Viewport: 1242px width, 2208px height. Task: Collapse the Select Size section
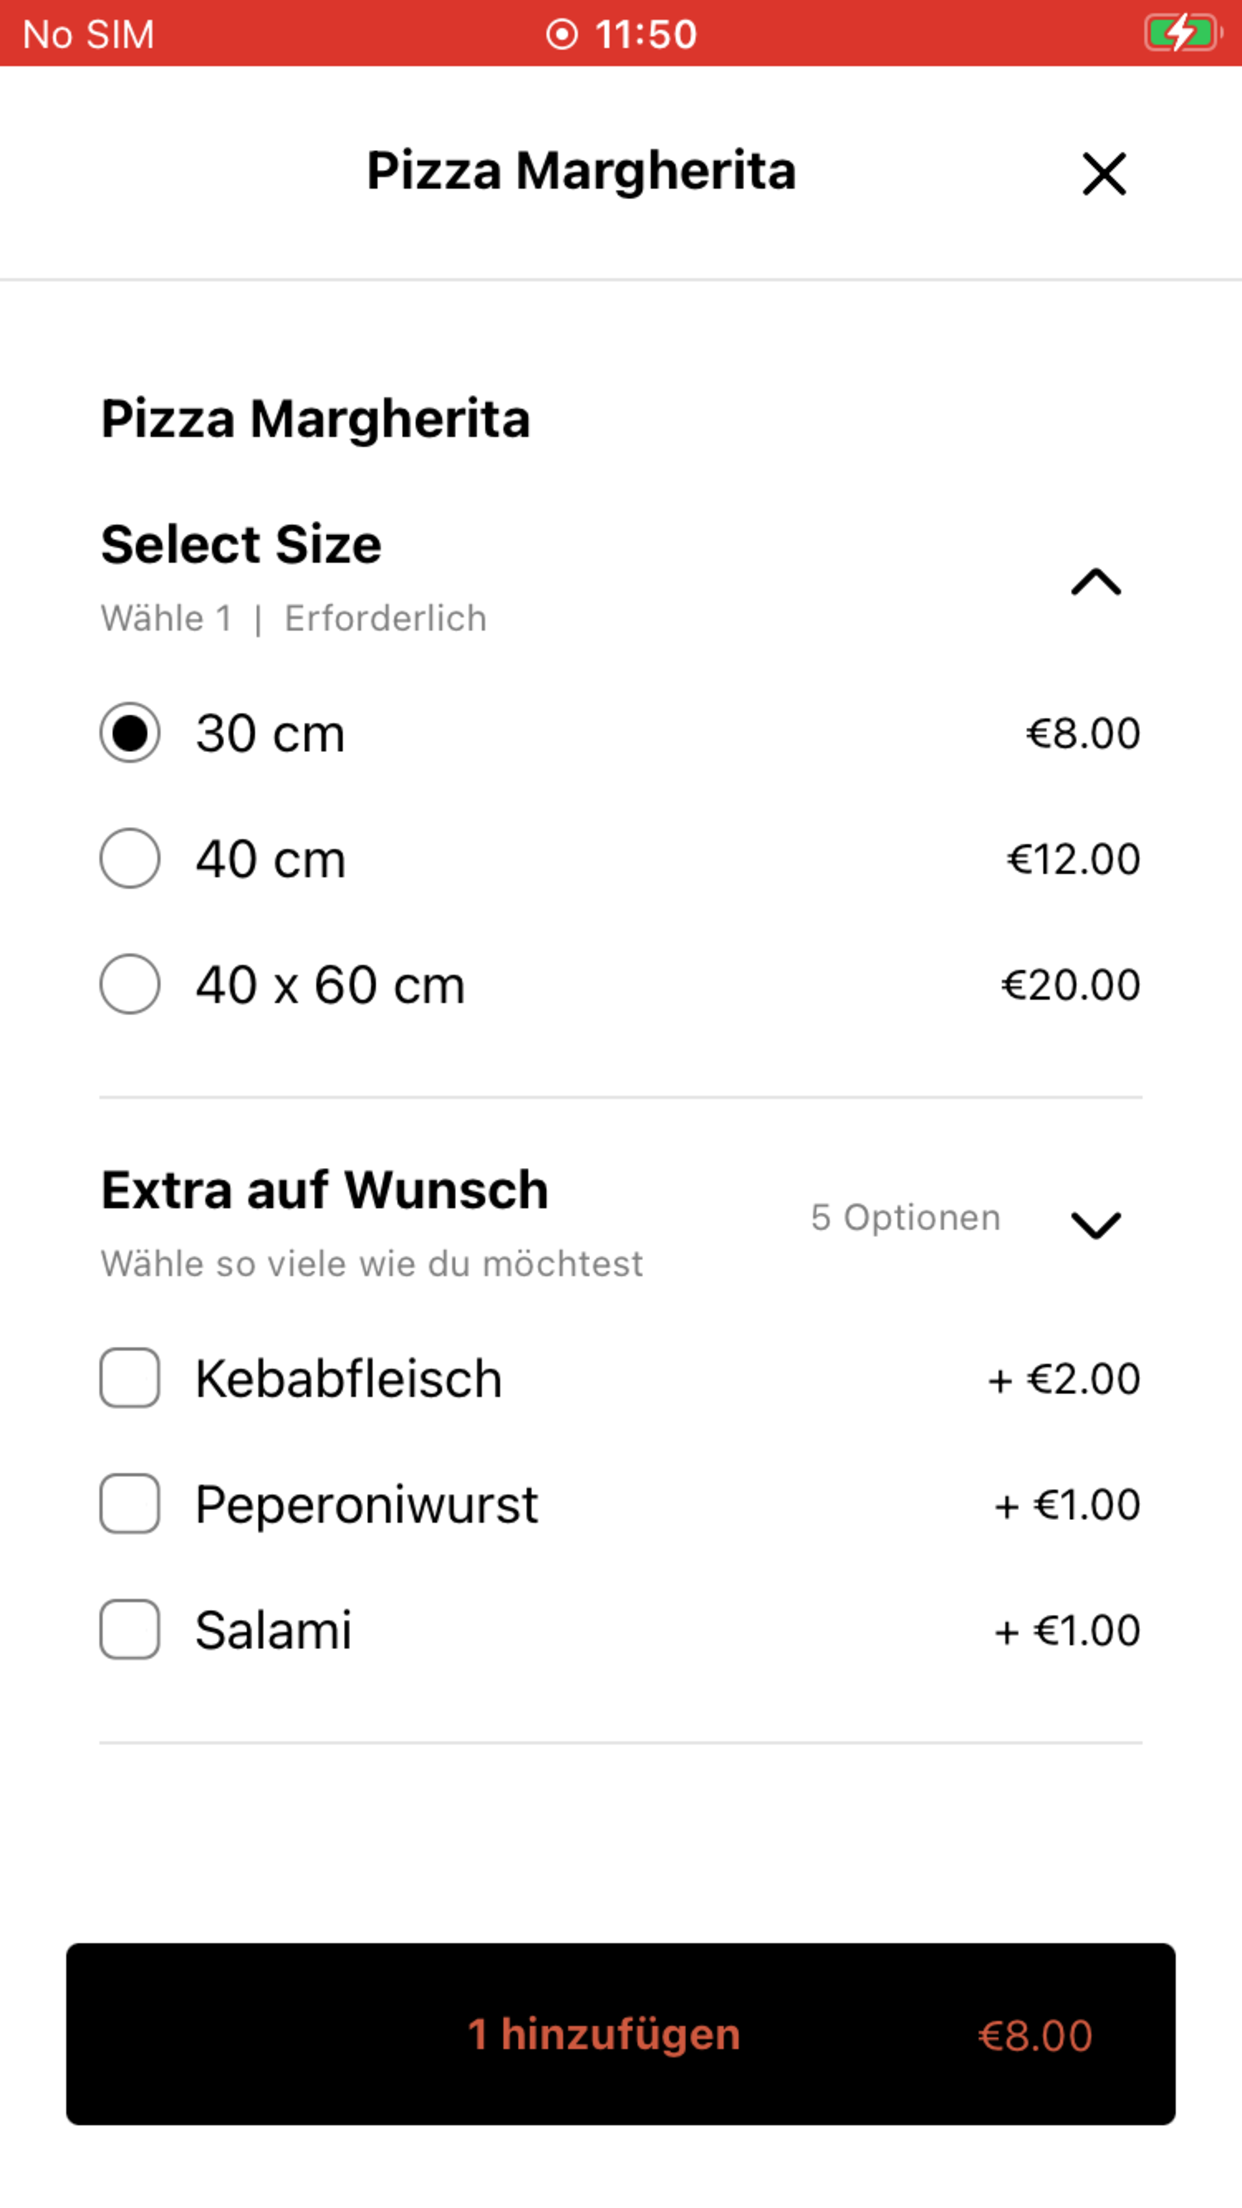coord(1096,582)
